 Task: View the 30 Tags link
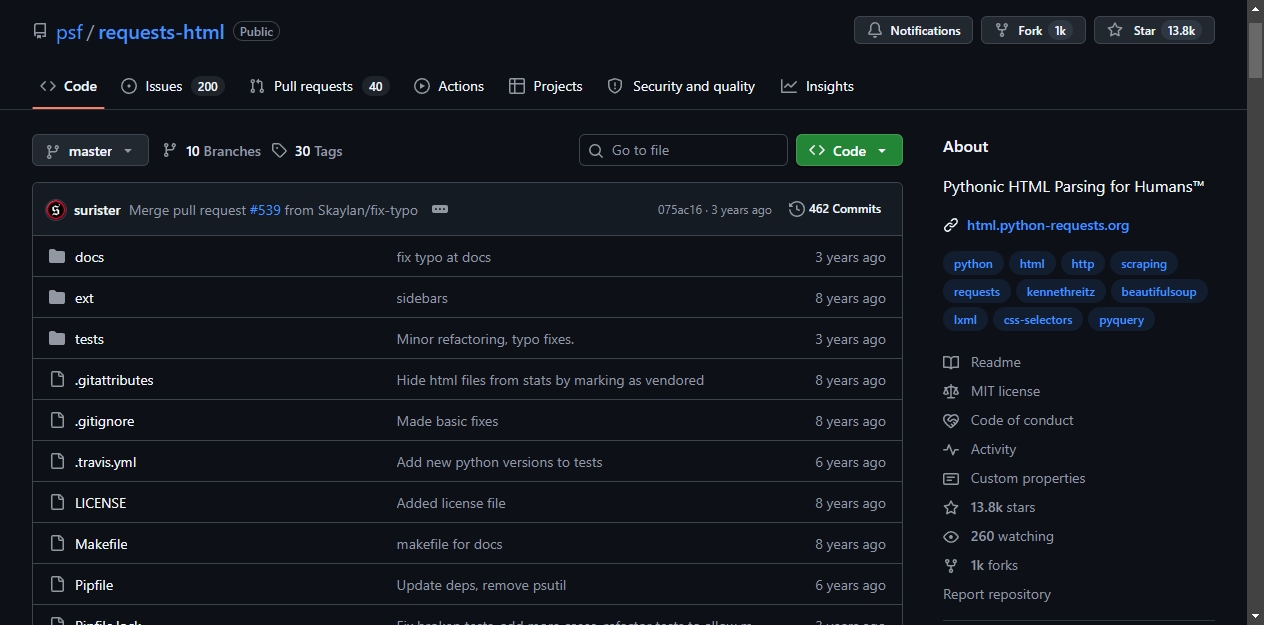(x=308, y=151)
